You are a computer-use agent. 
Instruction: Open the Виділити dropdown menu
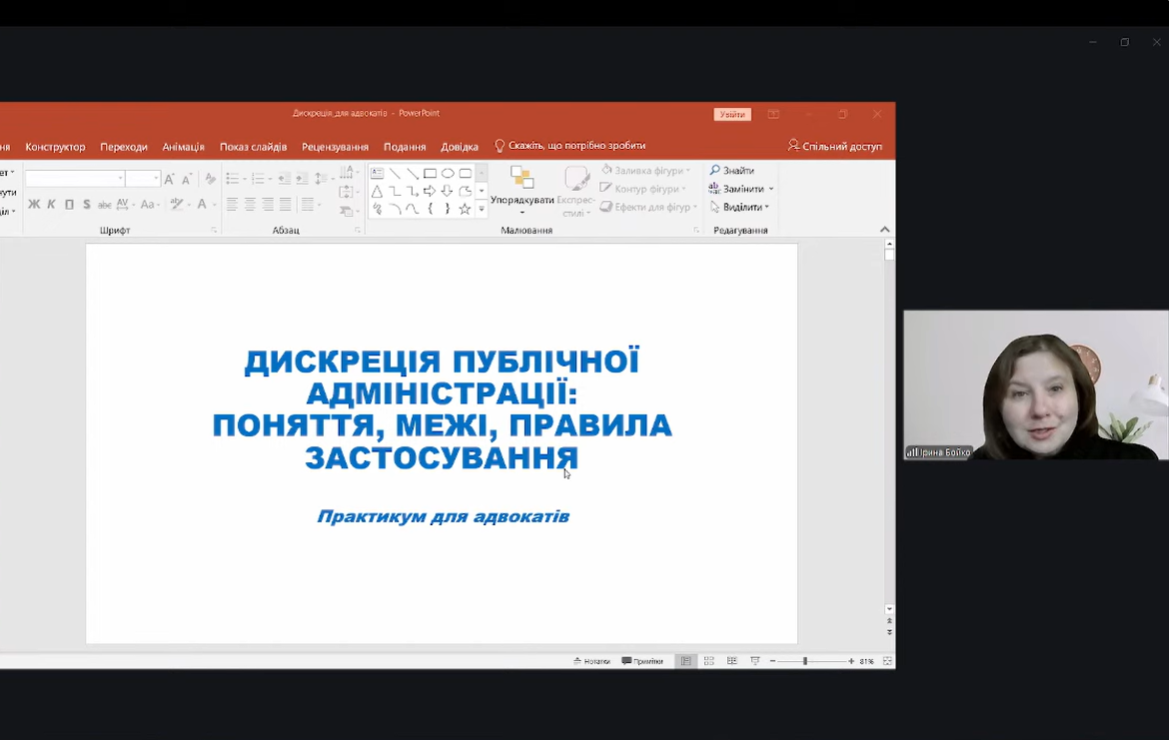740,207
